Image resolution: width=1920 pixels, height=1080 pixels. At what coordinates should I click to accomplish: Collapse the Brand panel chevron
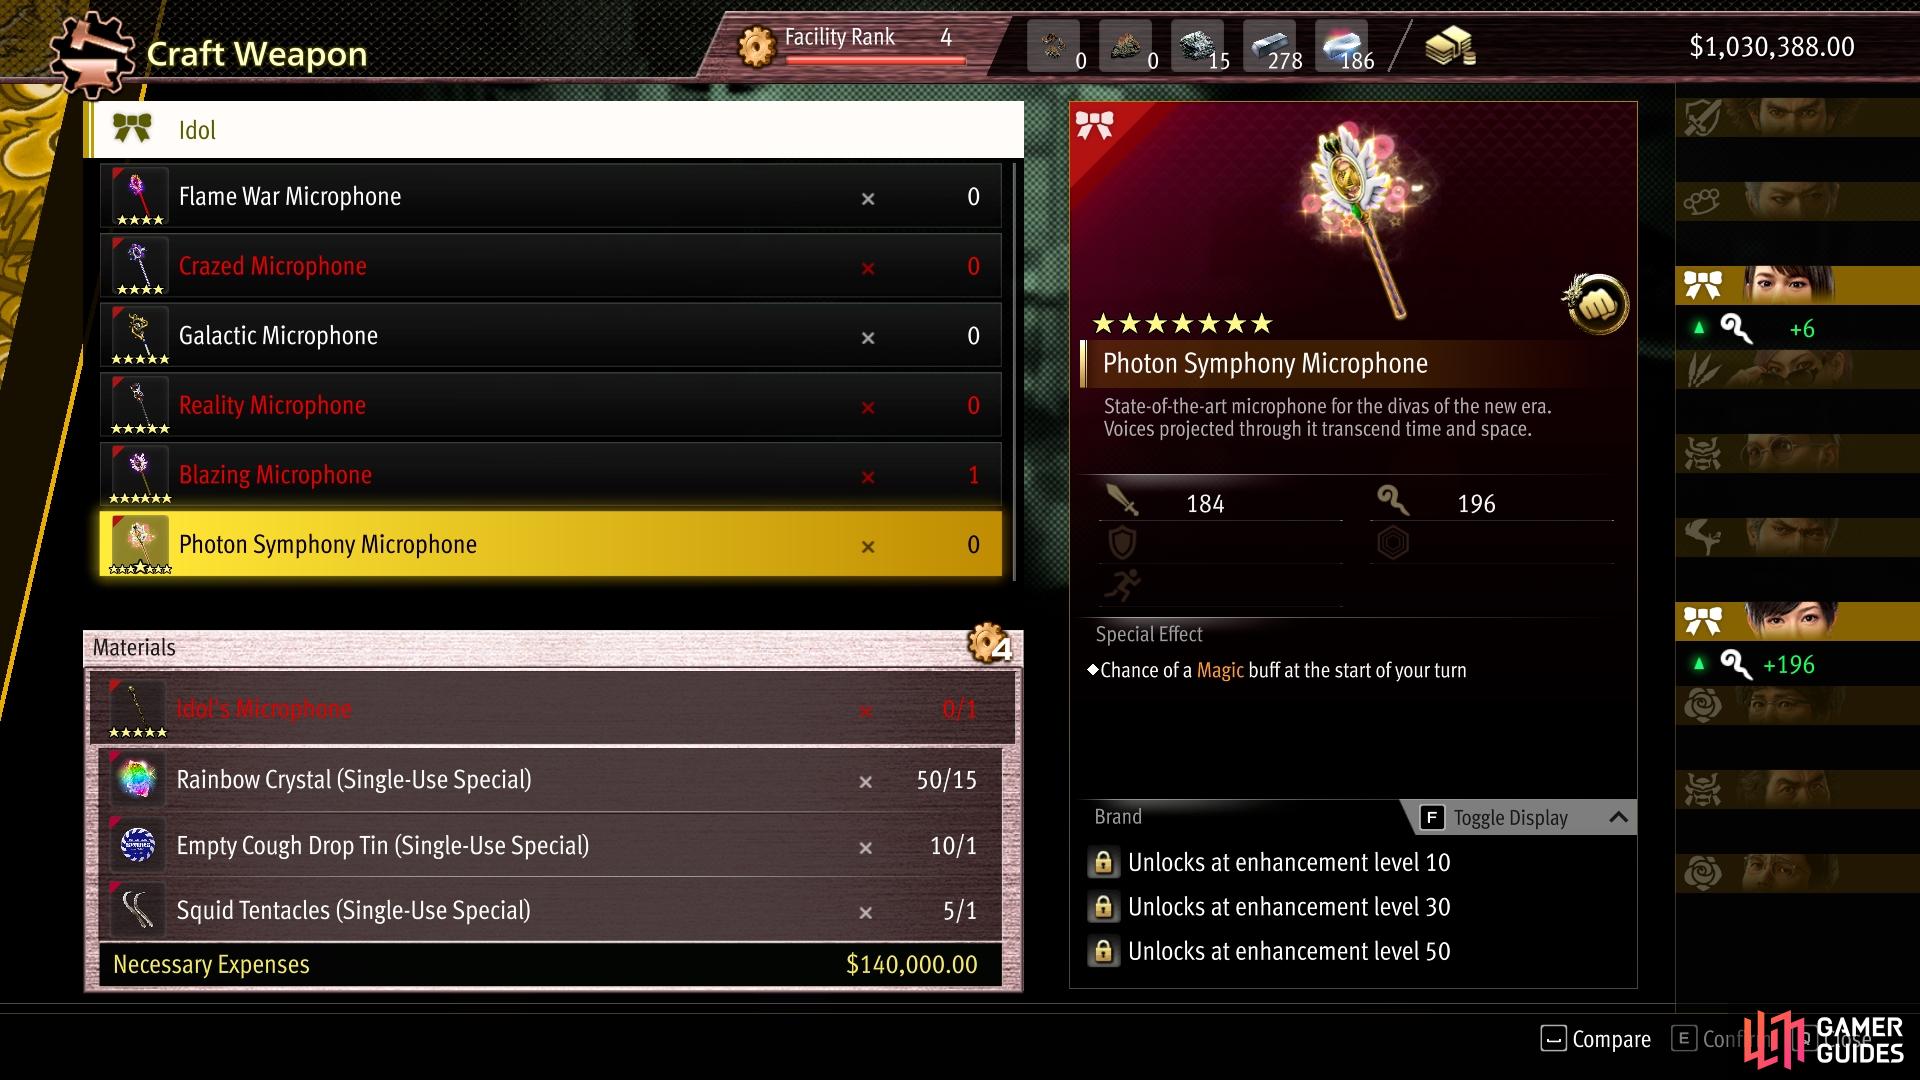coord(1618,818)
